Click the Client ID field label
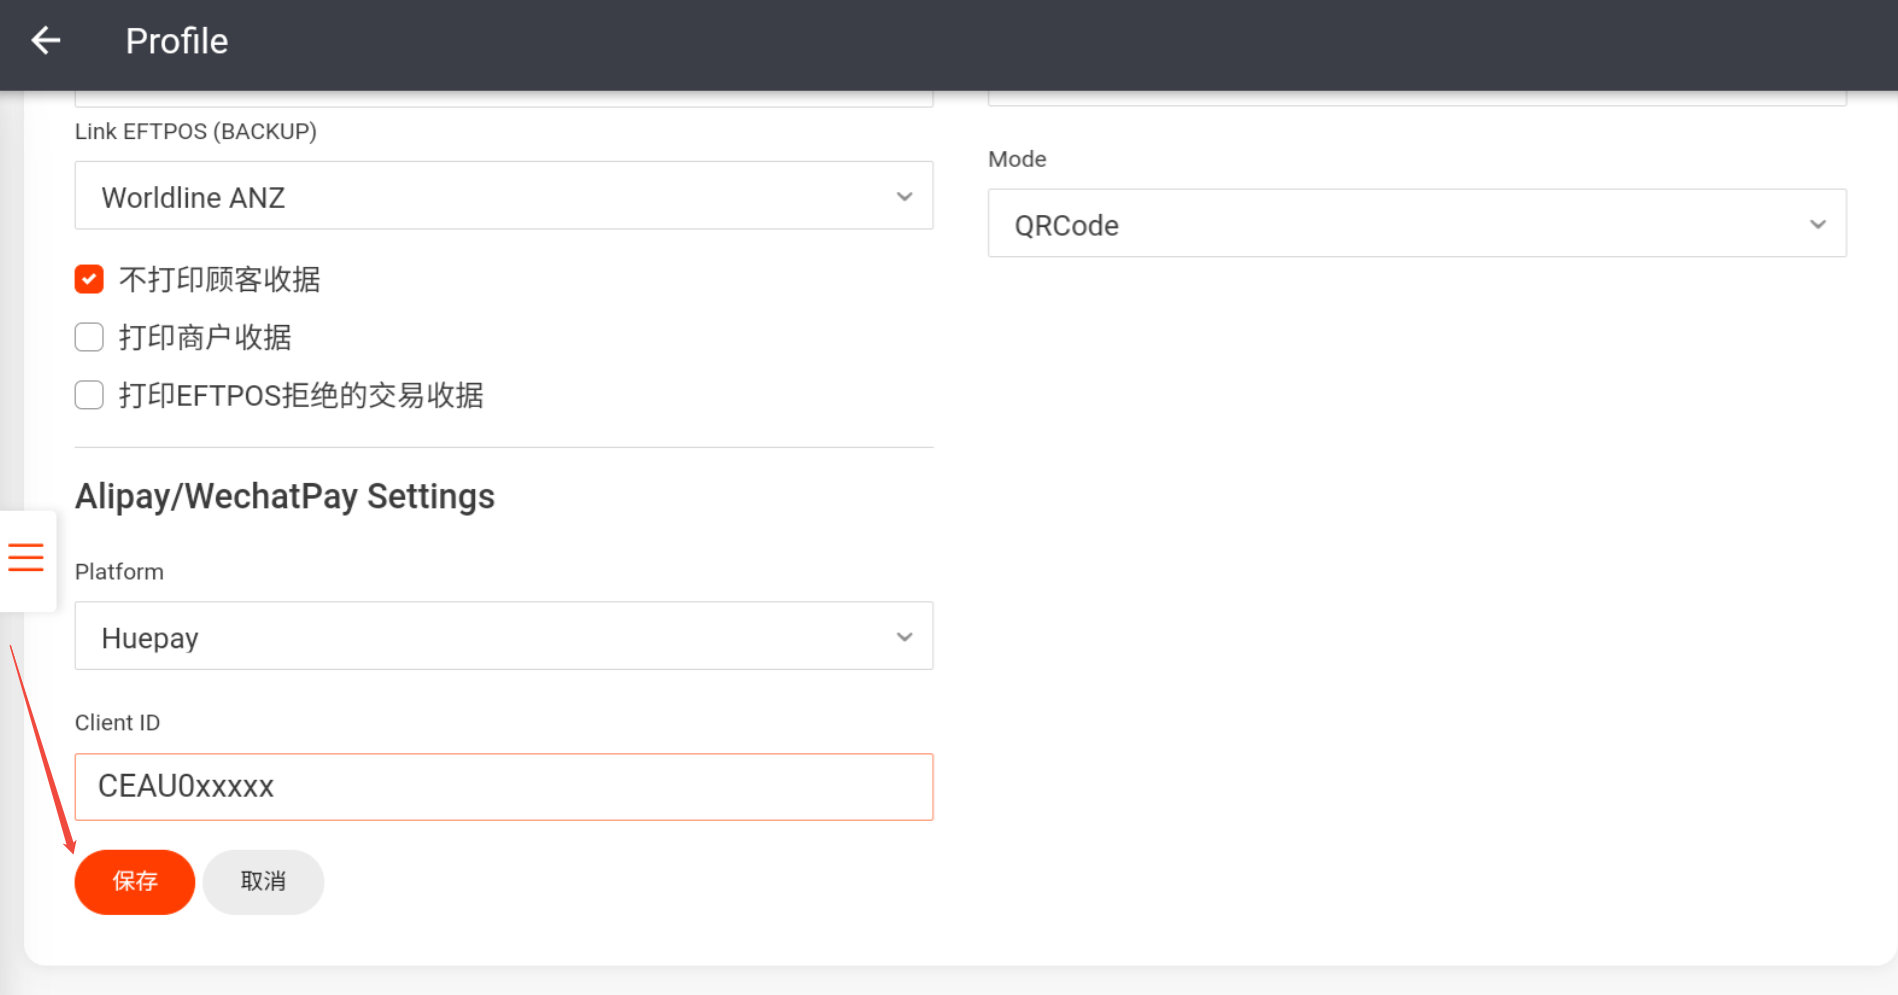Screen dimensions: 1898x995 pyautogui.click(x=117, y=723)
